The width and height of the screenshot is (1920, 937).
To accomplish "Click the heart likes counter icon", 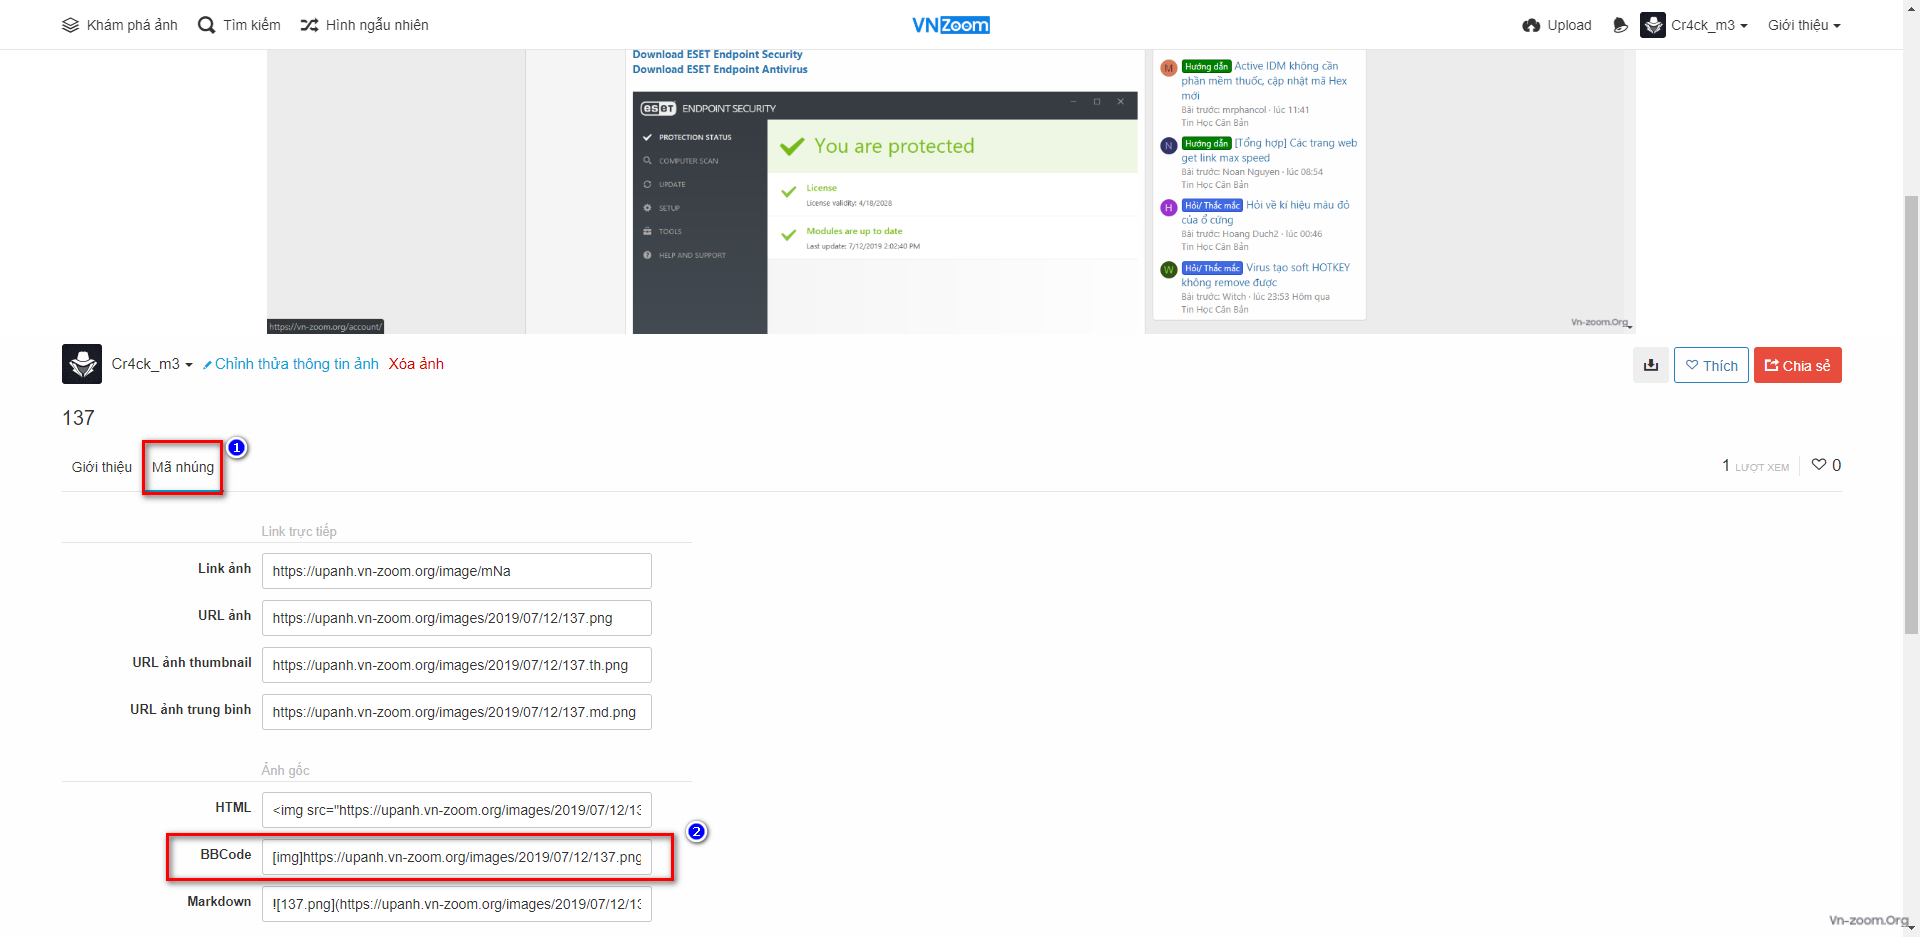I will tap(1819, 465).
